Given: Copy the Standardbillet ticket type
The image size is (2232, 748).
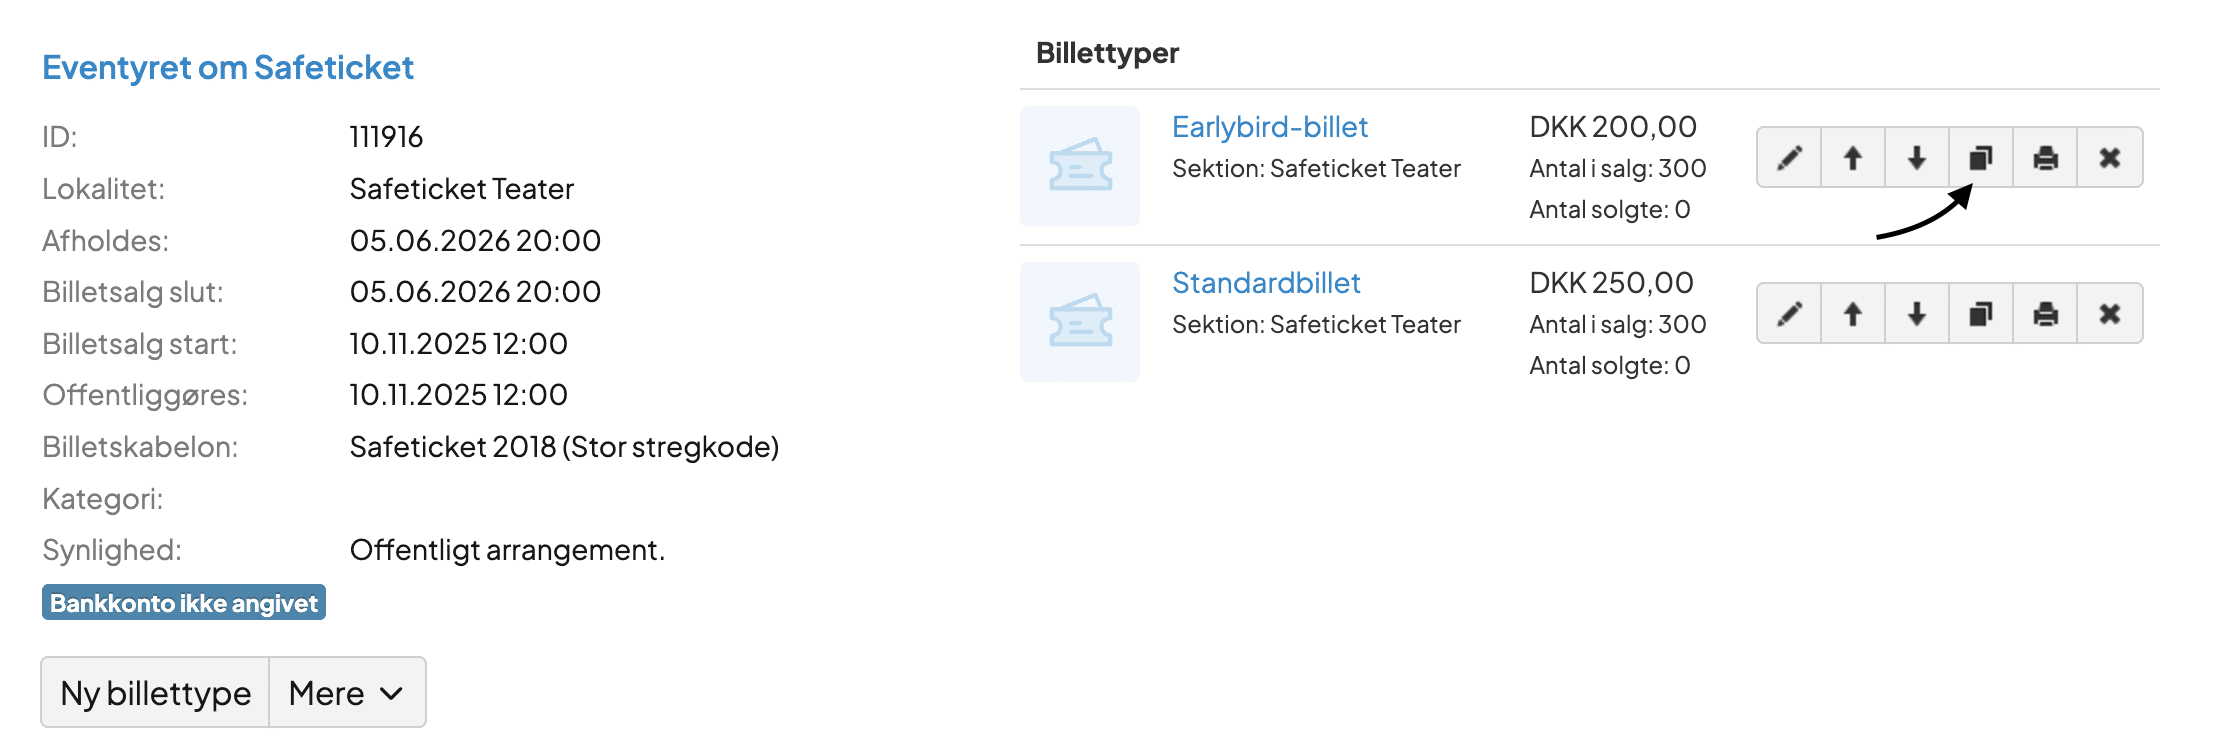Looking at the screenshot, I should pos(1981,314).
